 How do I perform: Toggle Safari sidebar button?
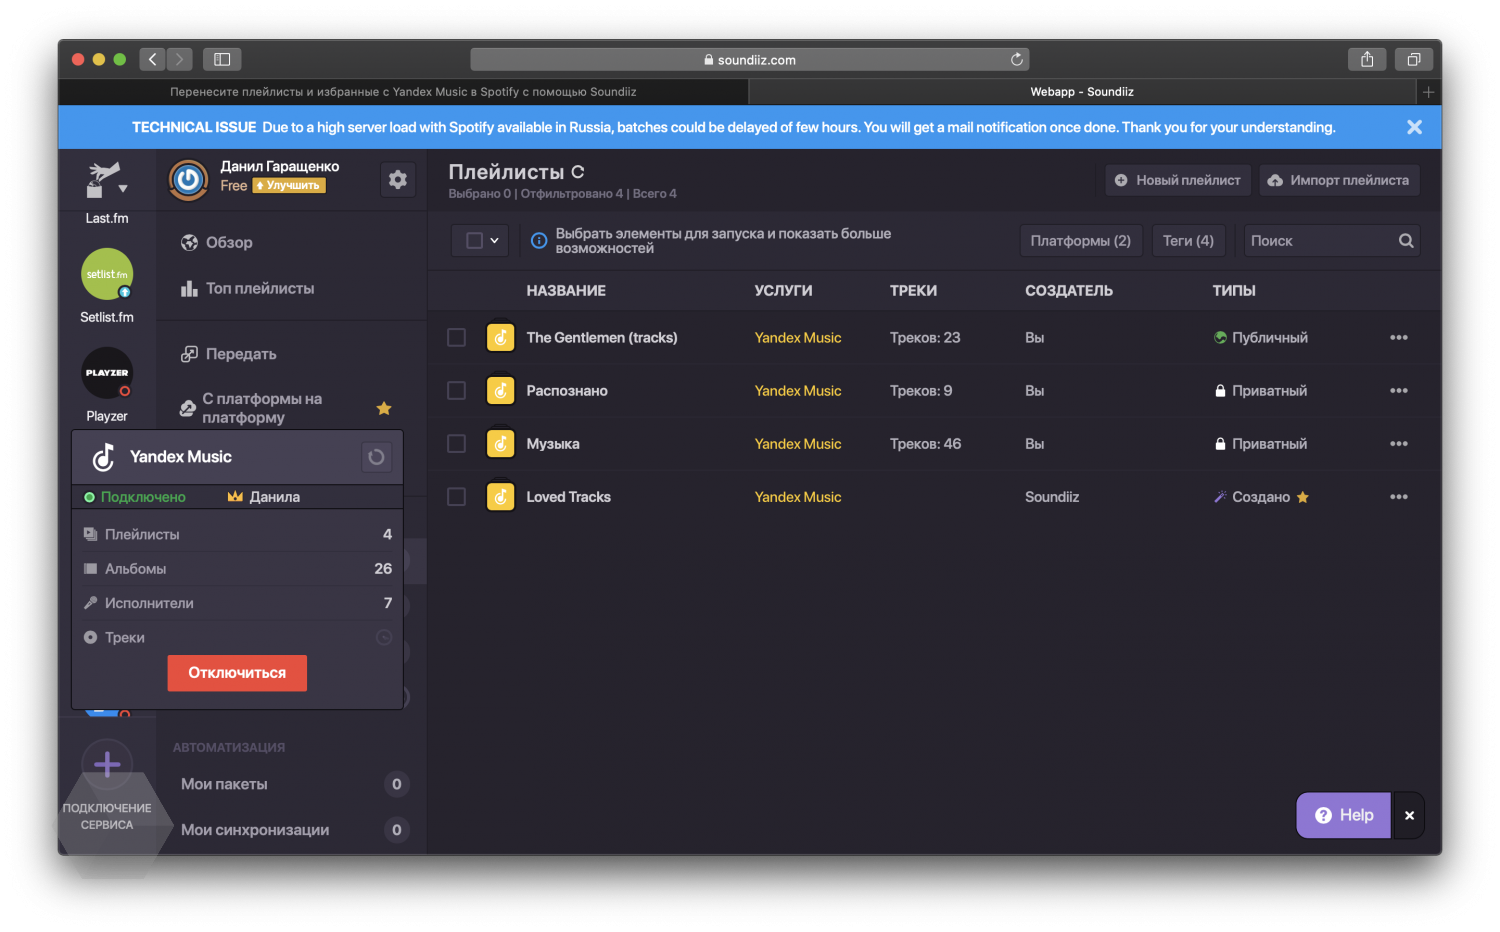[x=222, y=60]
